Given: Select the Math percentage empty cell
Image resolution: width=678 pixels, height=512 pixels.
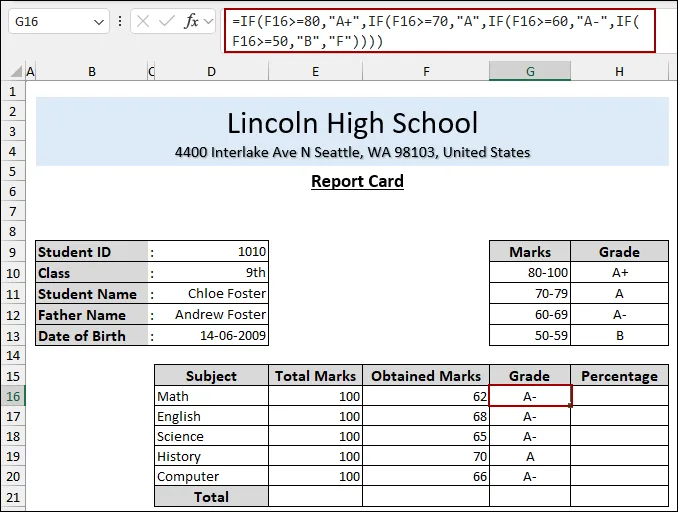Looking at the screenshot, I should pyautogui.click(x=619, y=396).
